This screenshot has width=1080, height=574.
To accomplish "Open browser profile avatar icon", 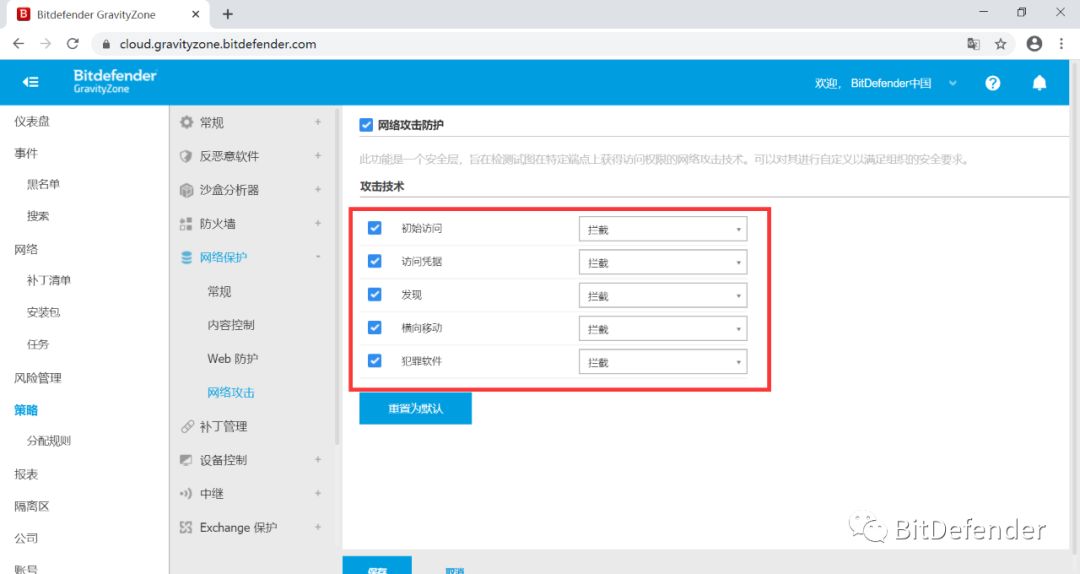I will pyautogui.click(x=1034, y=43).
